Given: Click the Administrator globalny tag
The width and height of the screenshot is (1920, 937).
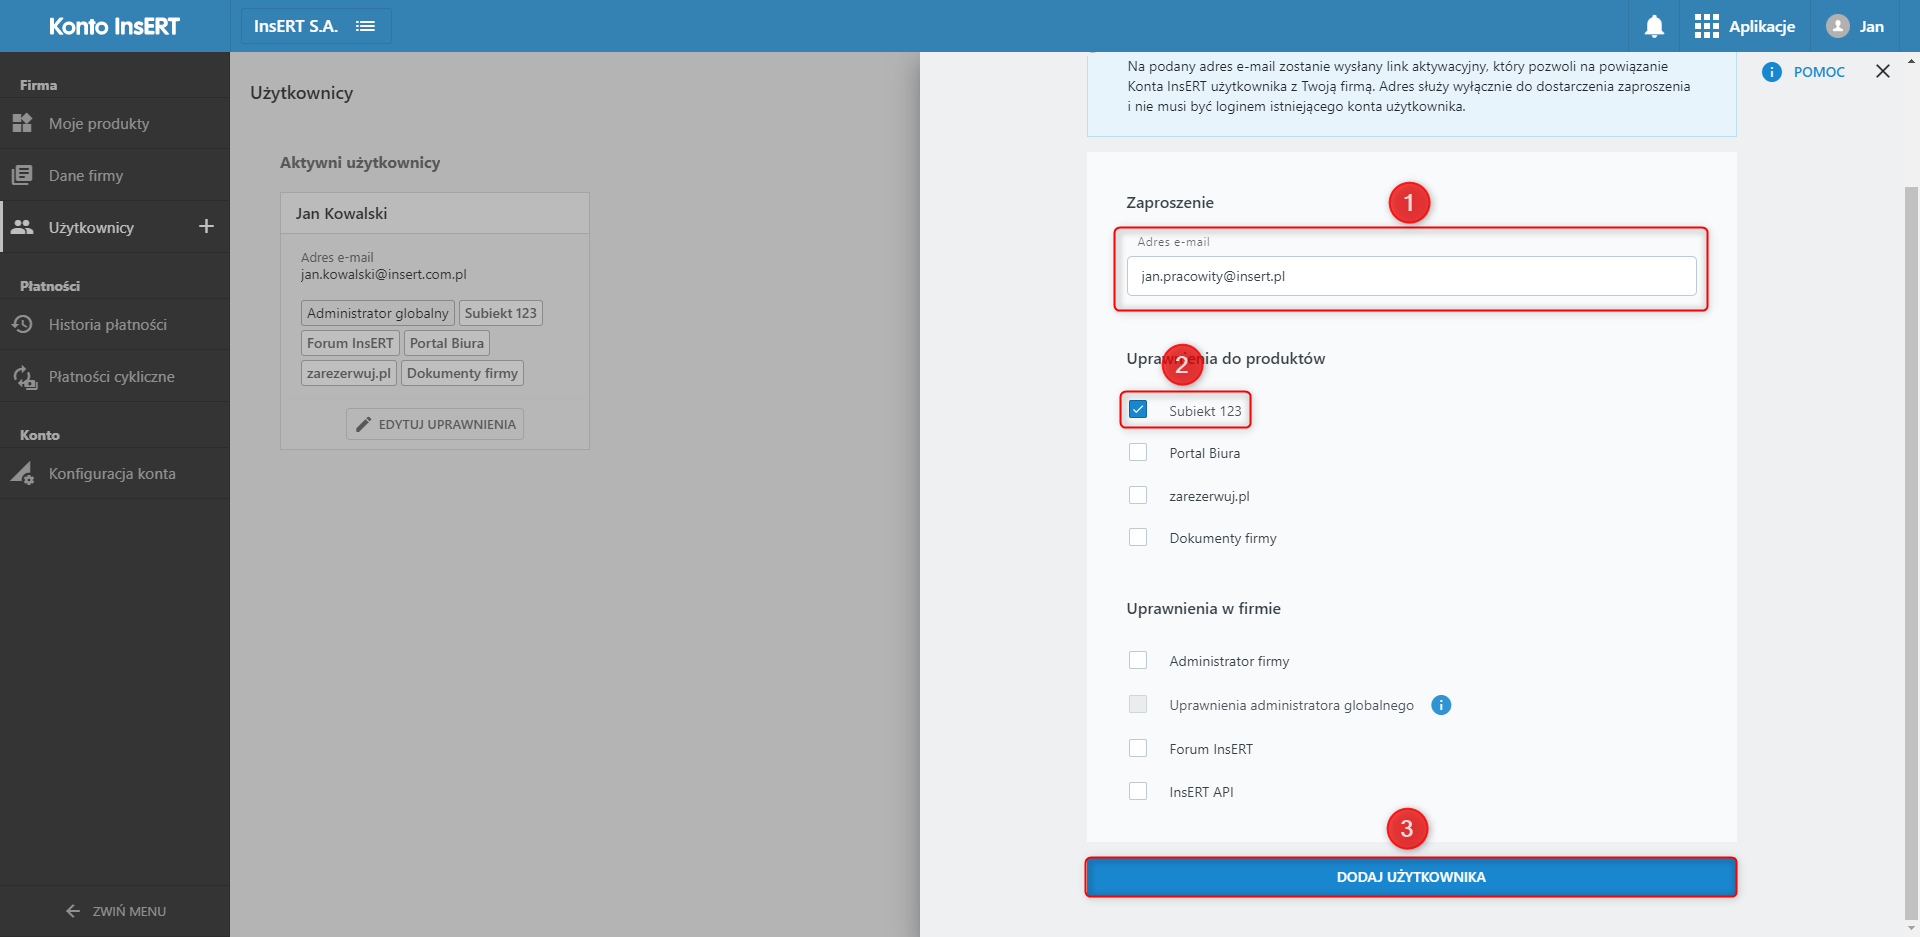Looking at the screenshot, I should click(x=378, y=313).
